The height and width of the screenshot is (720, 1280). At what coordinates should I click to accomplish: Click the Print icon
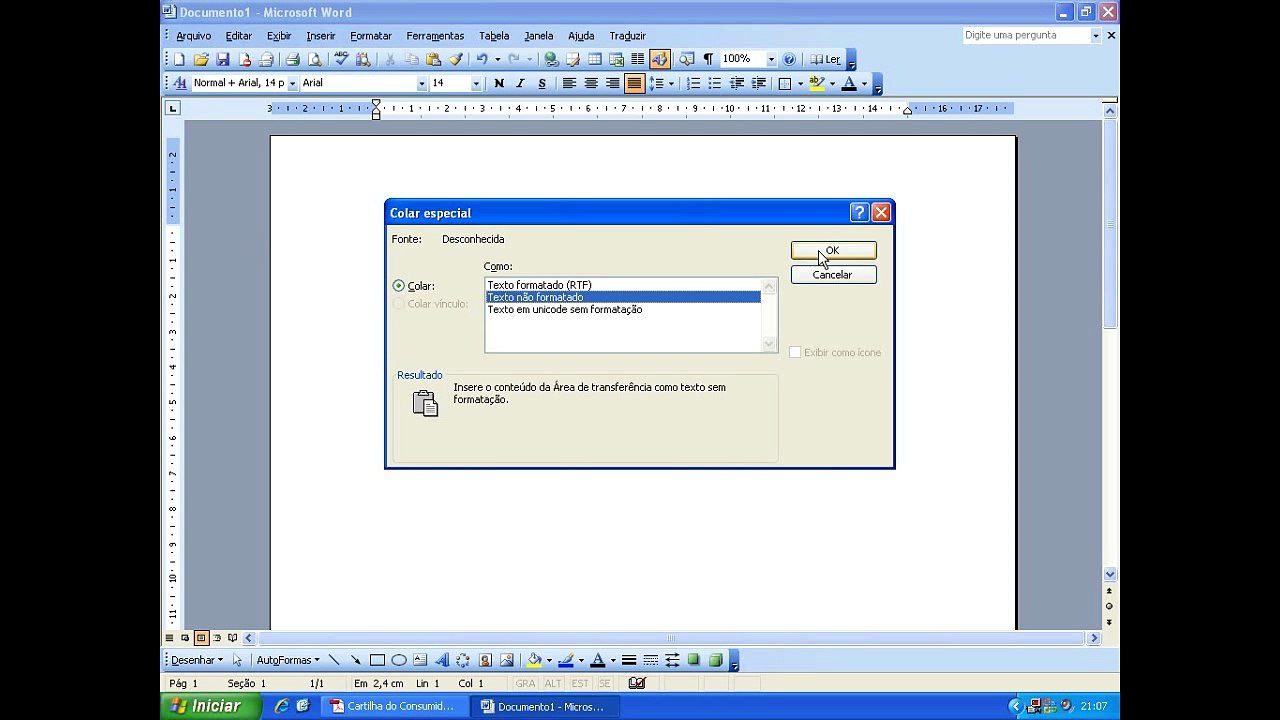coord(293,60)
